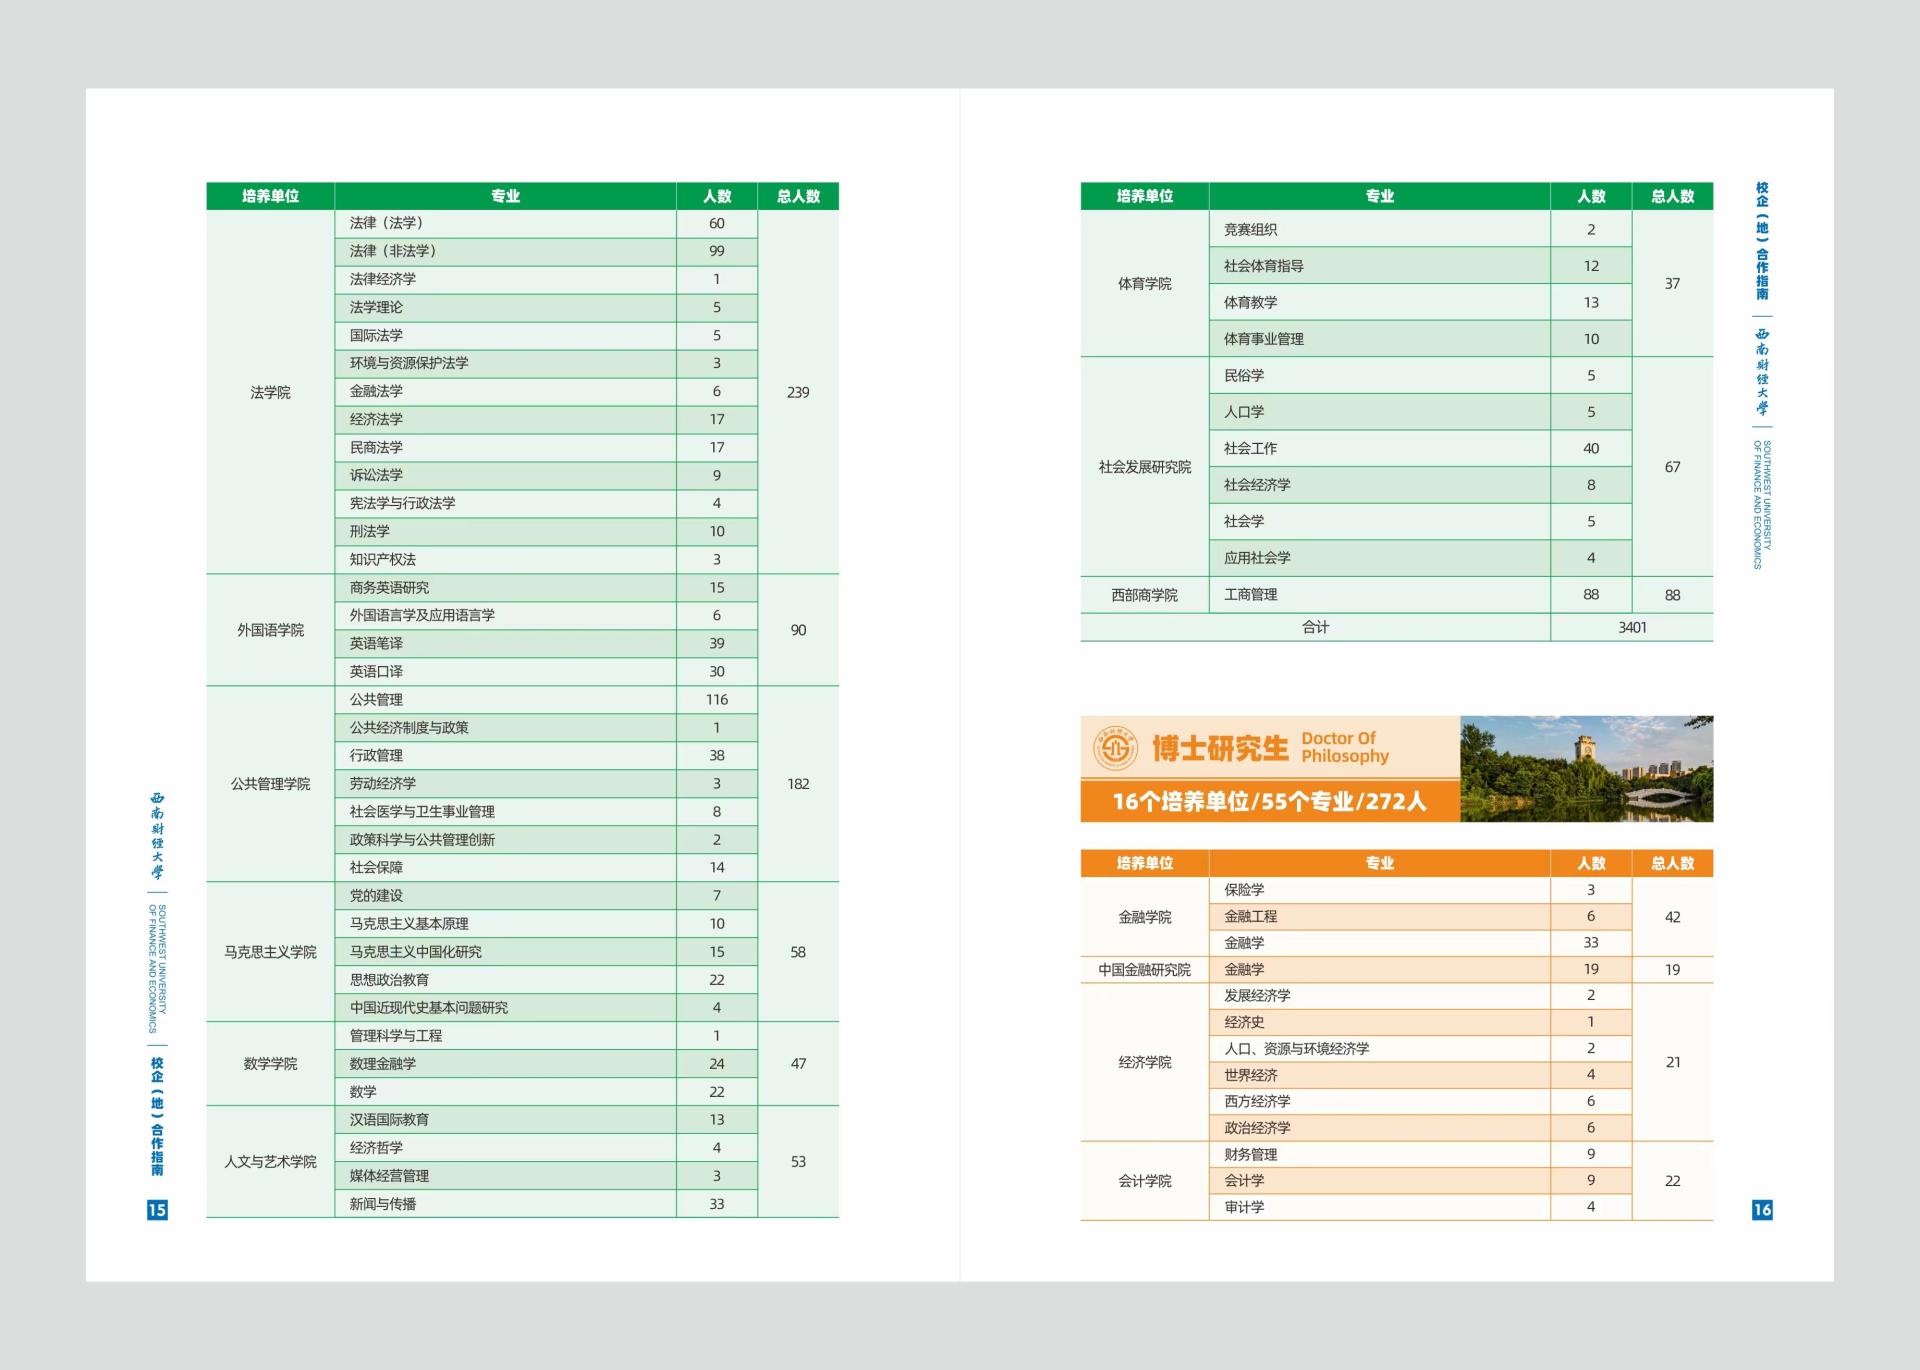Viewport: 1920px width, 1370px height.
Task: Click the campus lake bridge photo
Action: (x=1586, y=769)
